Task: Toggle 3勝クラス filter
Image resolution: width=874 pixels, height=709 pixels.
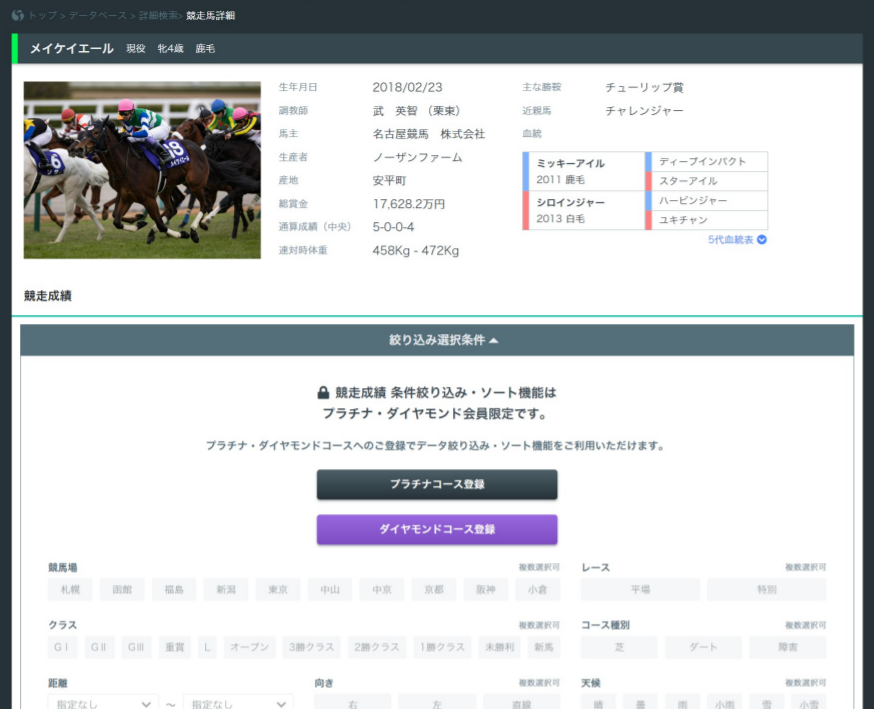Action: (x=312, y=648)
